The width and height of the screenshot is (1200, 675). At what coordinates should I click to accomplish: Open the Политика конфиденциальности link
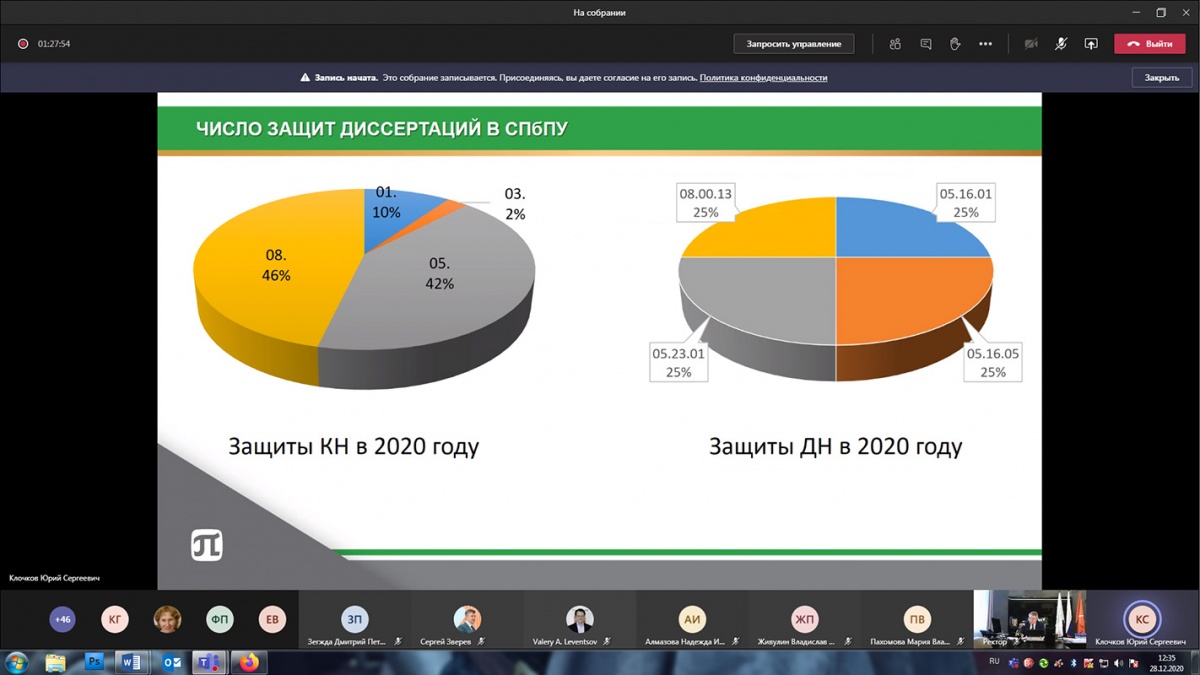pyautogui.click(x=763, y=77)
